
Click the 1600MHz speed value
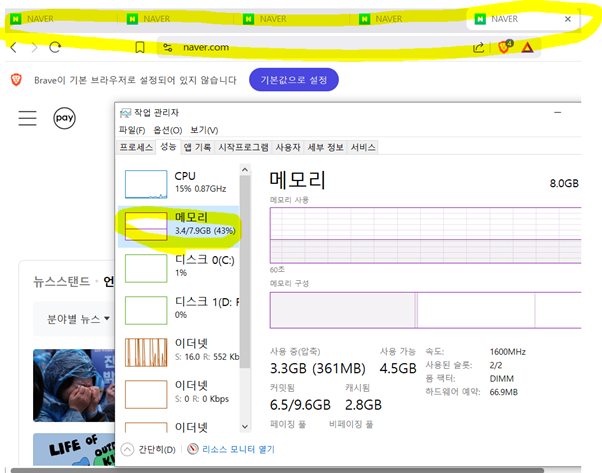[508, 352]
